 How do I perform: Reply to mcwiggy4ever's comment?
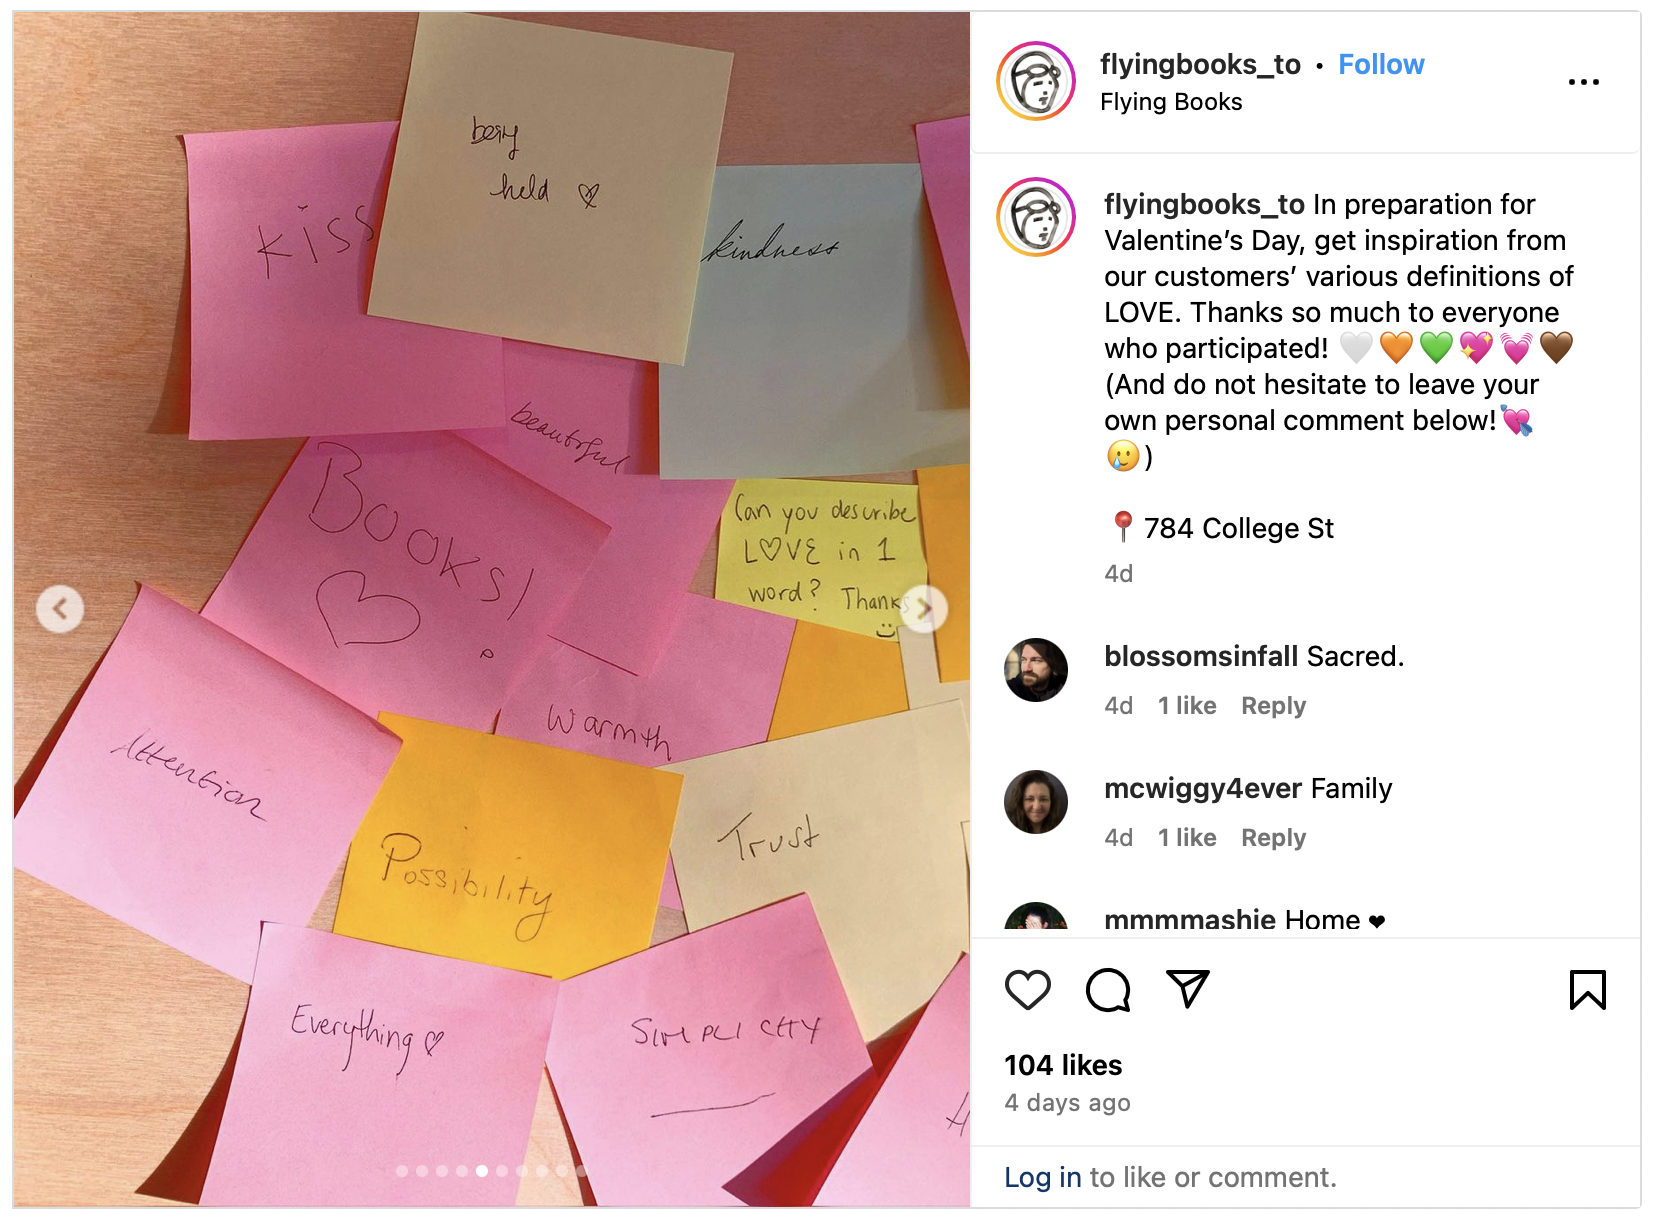(1273, 837)
